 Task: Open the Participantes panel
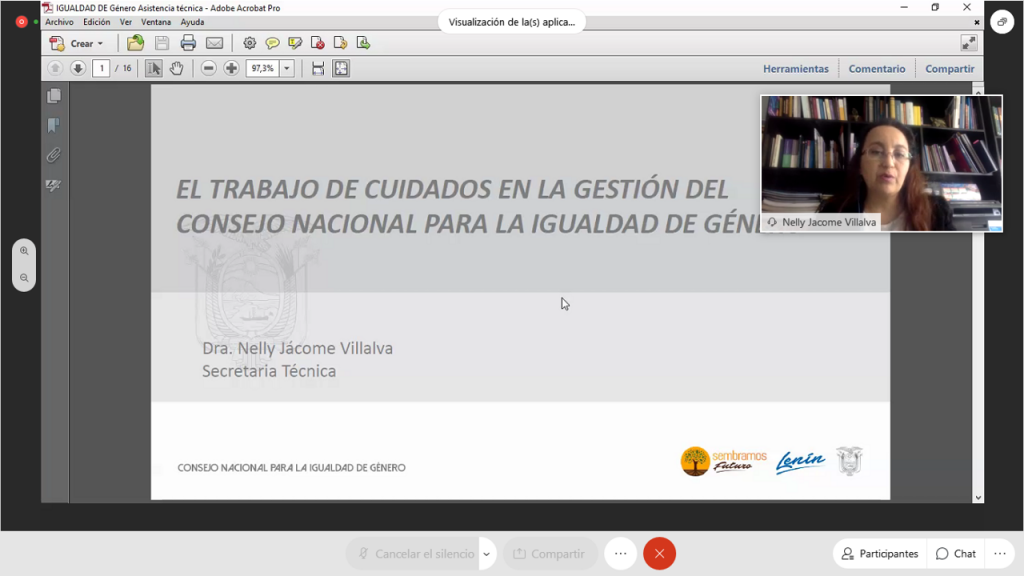click(880, 554)
